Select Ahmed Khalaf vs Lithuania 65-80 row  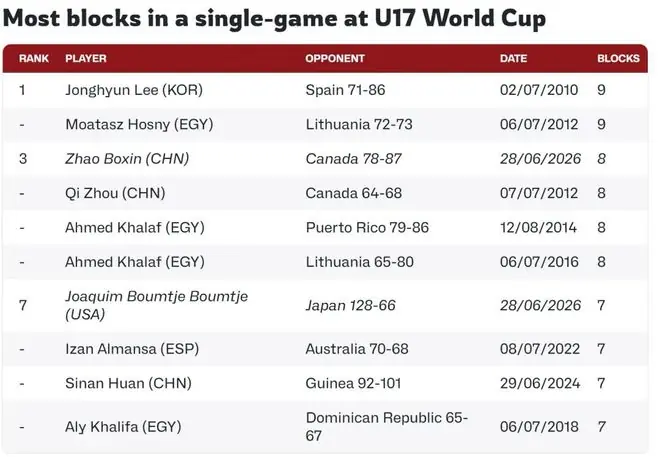[325, 262]
